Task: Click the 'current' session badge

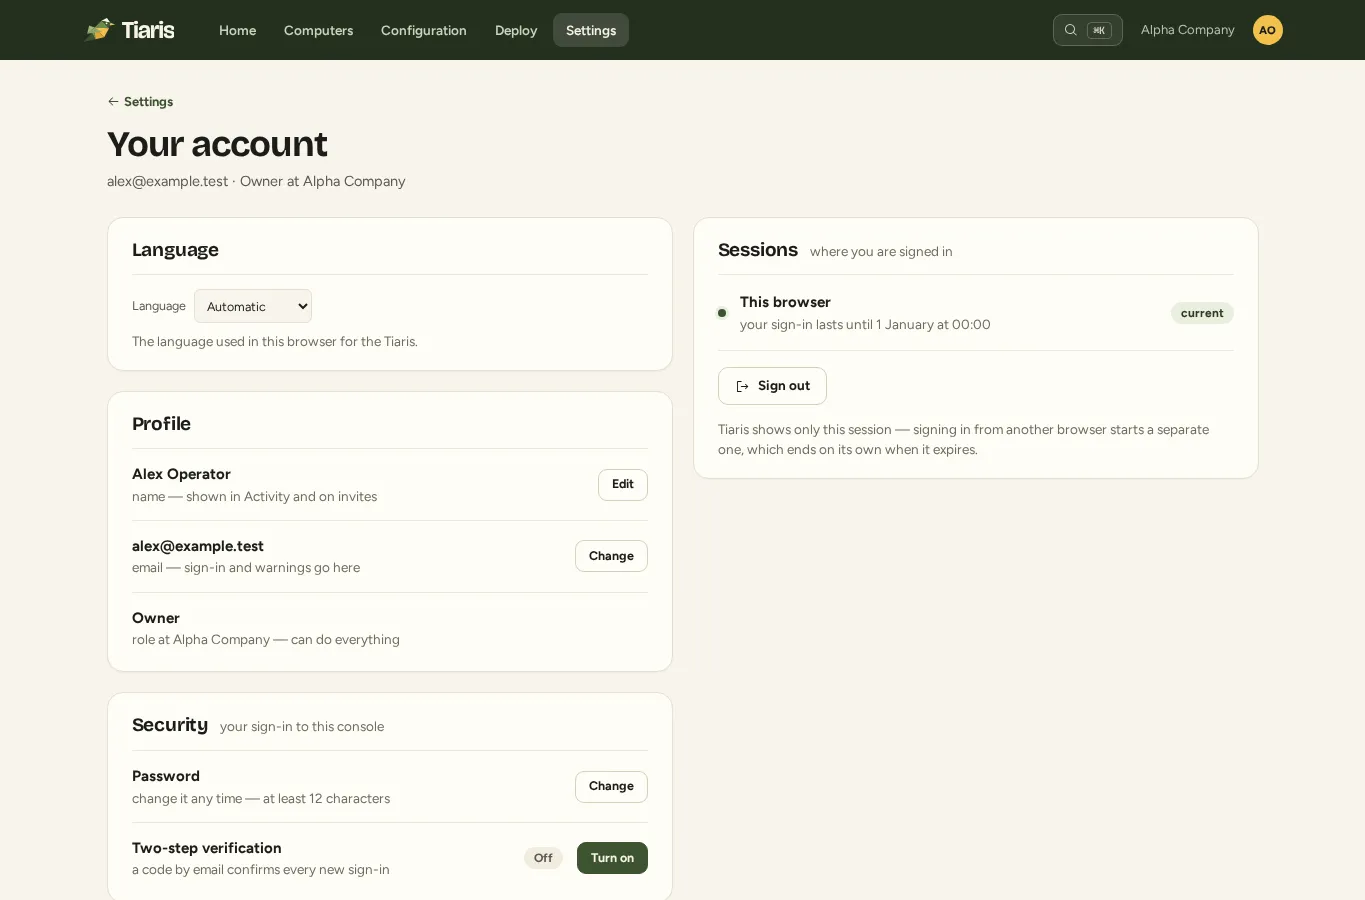Action: coord(1202,313)
